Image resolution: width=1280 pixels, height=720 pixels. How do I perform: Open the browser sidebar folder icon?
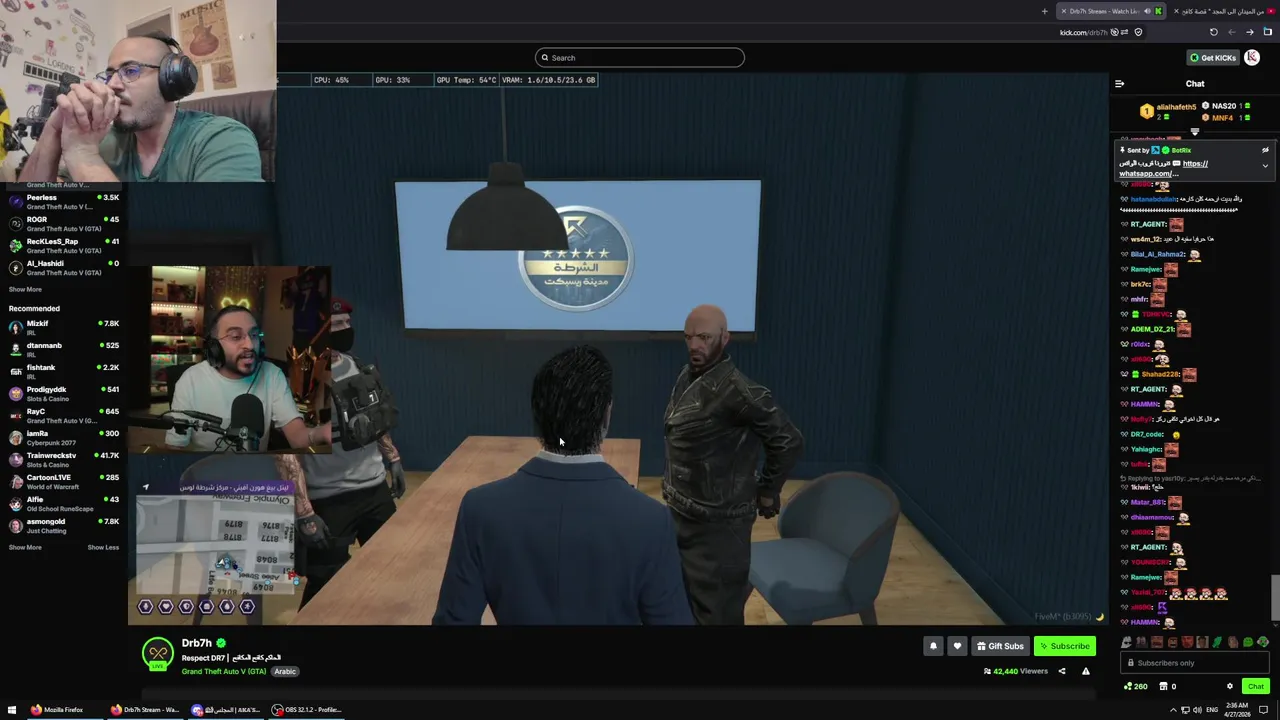[x=1268, y=32]
